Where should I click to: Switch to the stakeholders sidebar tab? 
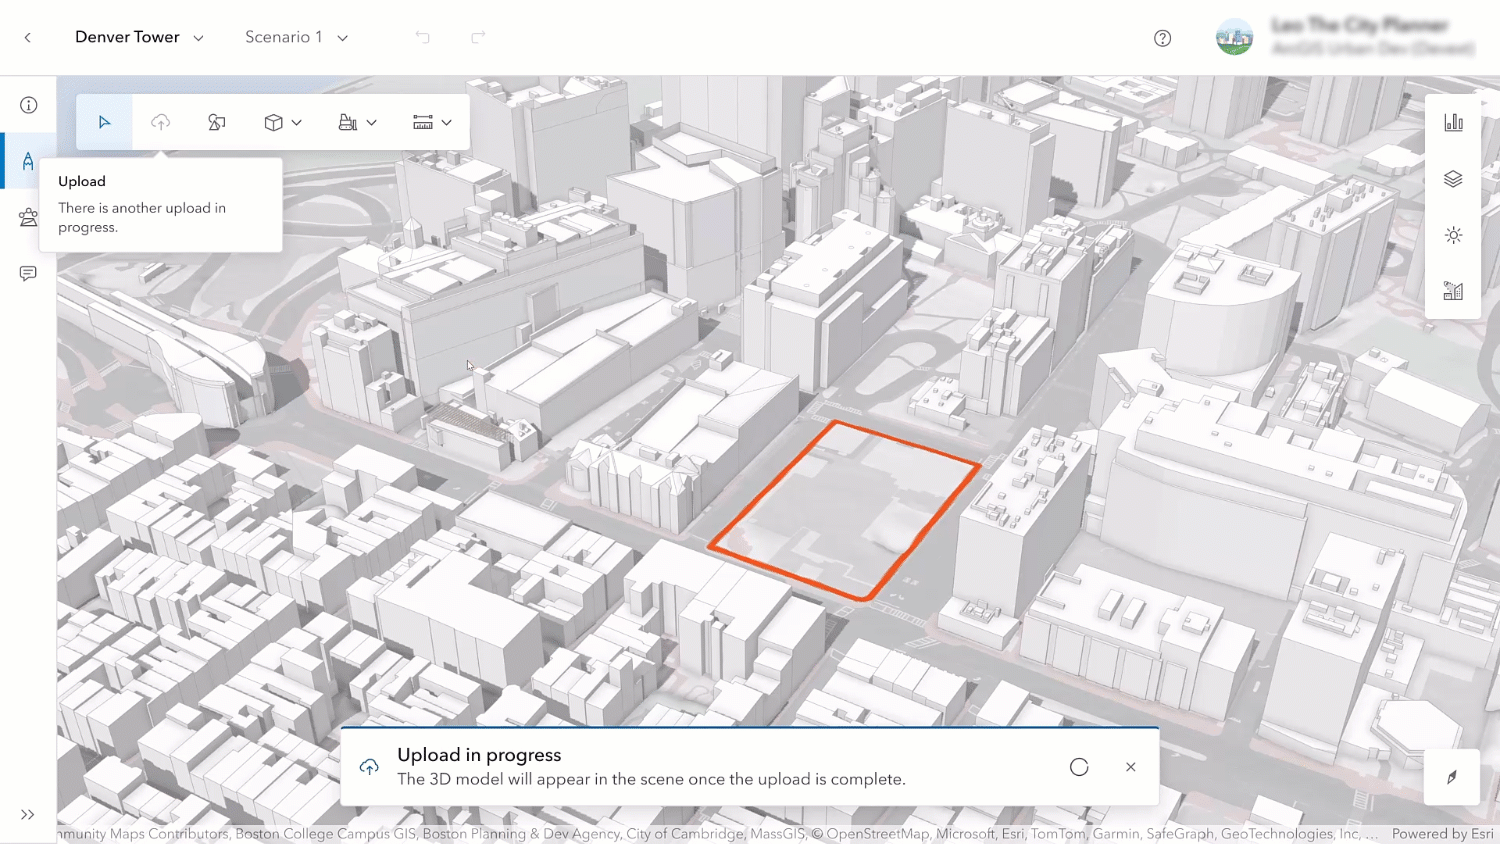(x=28, y=217)
